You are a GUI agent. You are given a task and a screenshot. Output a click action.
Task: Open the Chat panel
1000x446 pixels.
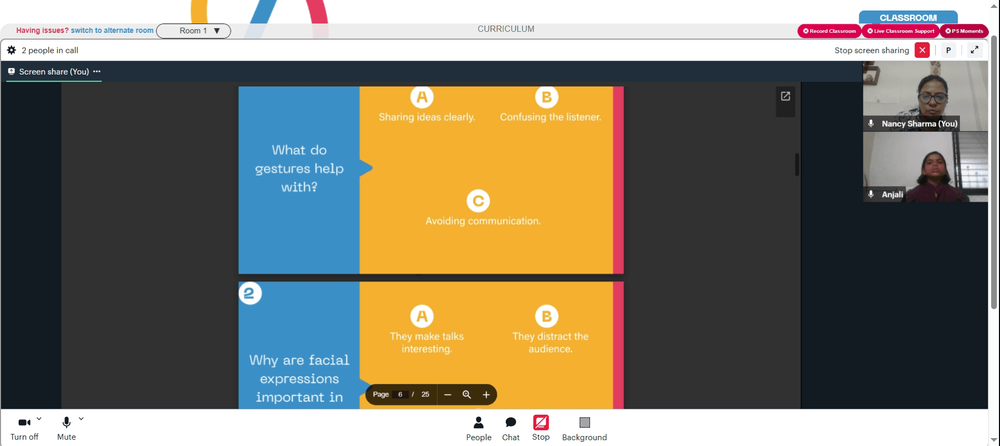[x=510, y=428]
